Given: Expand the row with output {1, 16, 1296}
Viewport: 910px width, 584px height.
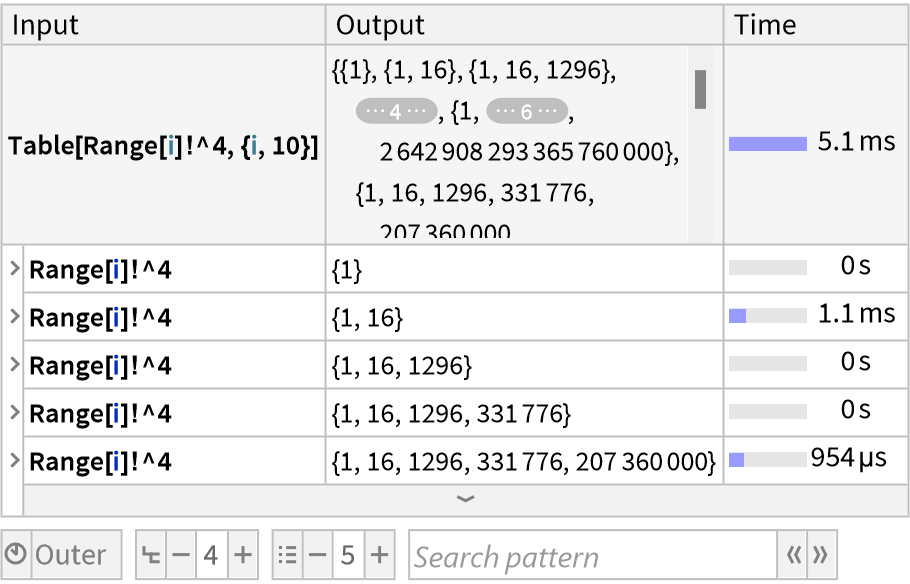Looking at the screenshot, I should pos(15,365).
